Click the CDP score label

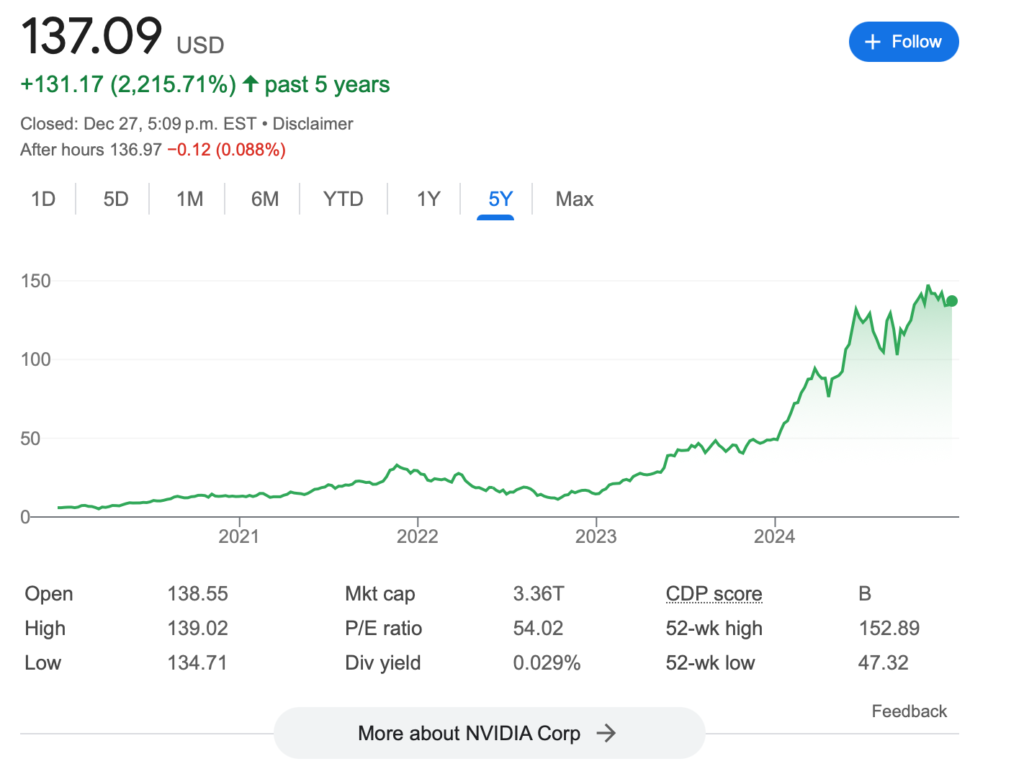point(714,594)
